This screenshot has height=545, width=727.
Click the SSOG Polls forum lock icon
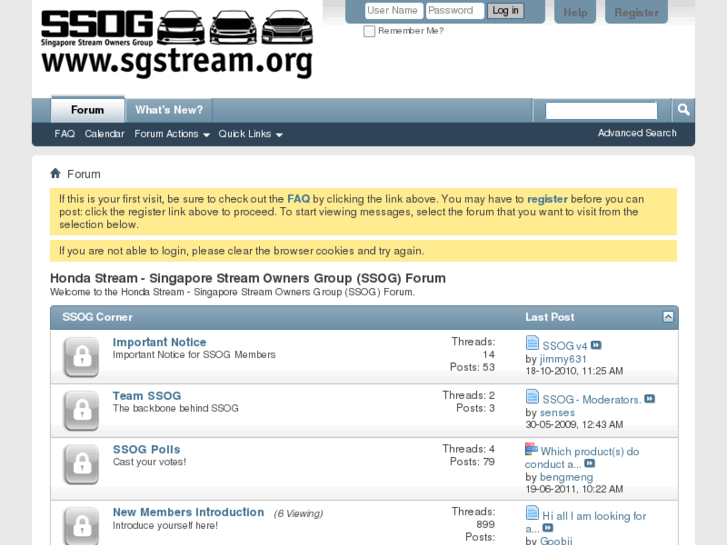(x=82, y=464)
